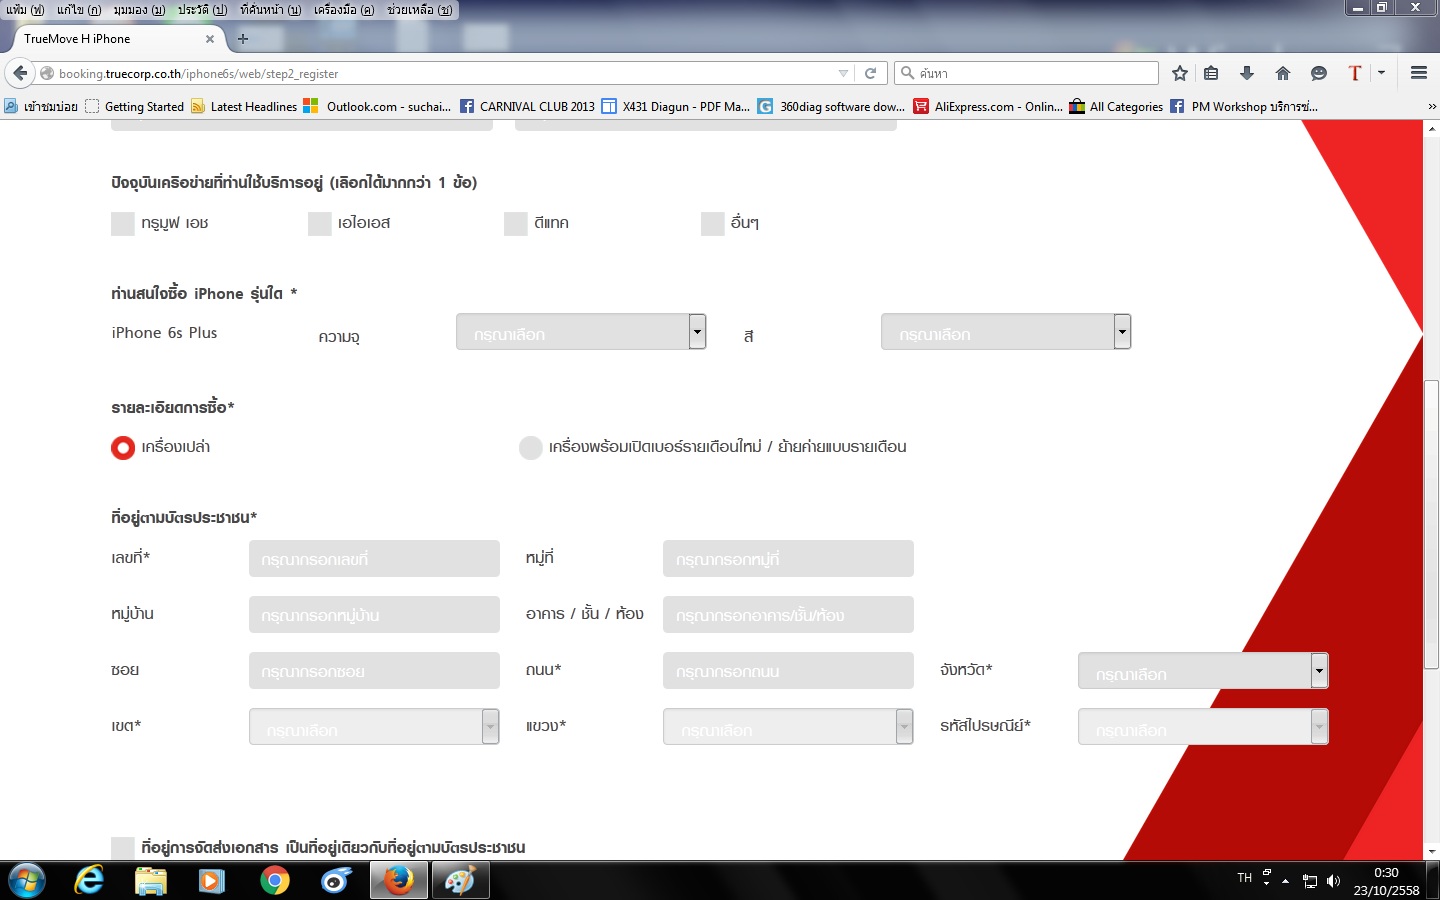
Task: Open the ที่คั่นหน้า menu
Action: (270, 10)
